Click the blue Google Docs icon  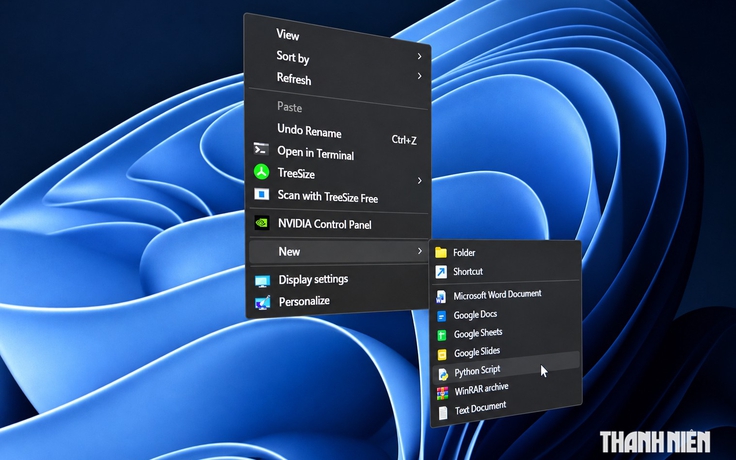pos(441,316)
